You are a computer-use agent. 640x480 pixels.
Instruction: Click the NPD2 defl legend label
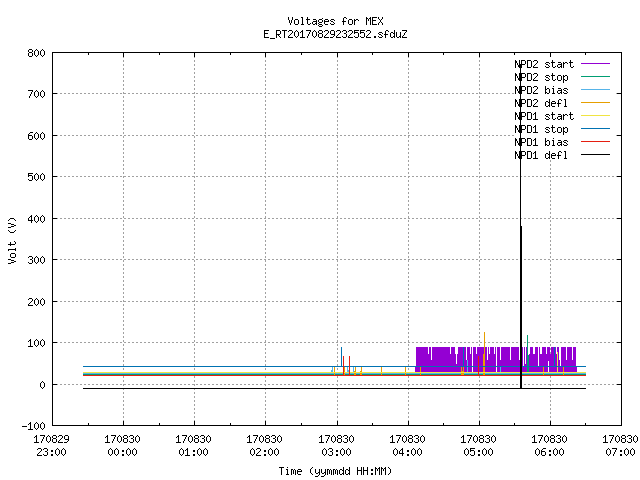[541, 103]
